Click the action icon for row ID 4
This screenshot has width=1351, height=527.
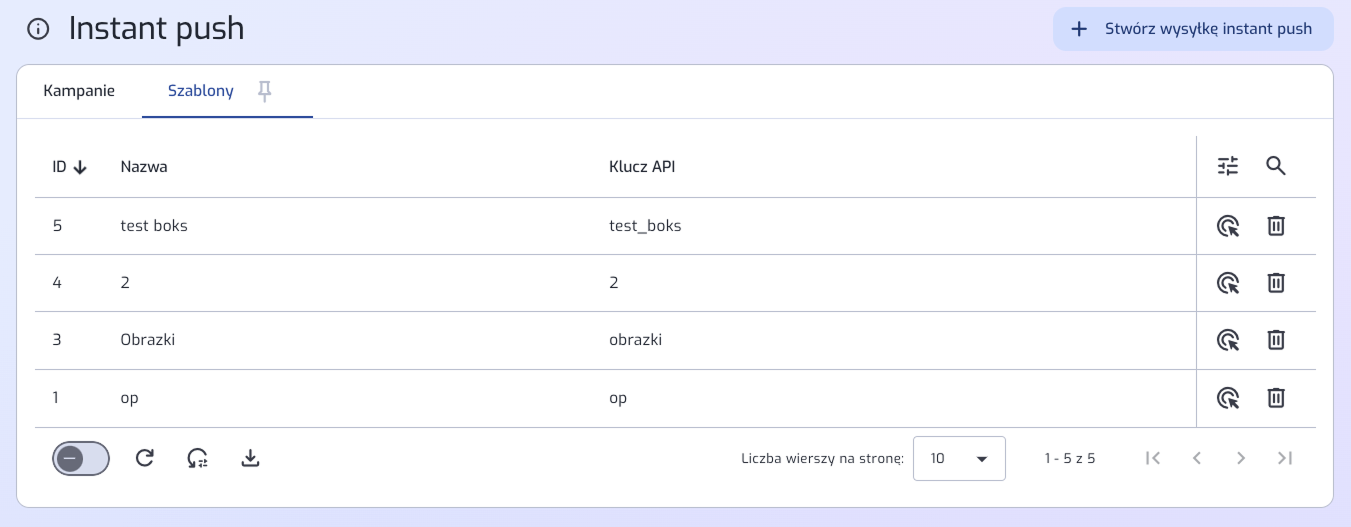[1228, 283]
